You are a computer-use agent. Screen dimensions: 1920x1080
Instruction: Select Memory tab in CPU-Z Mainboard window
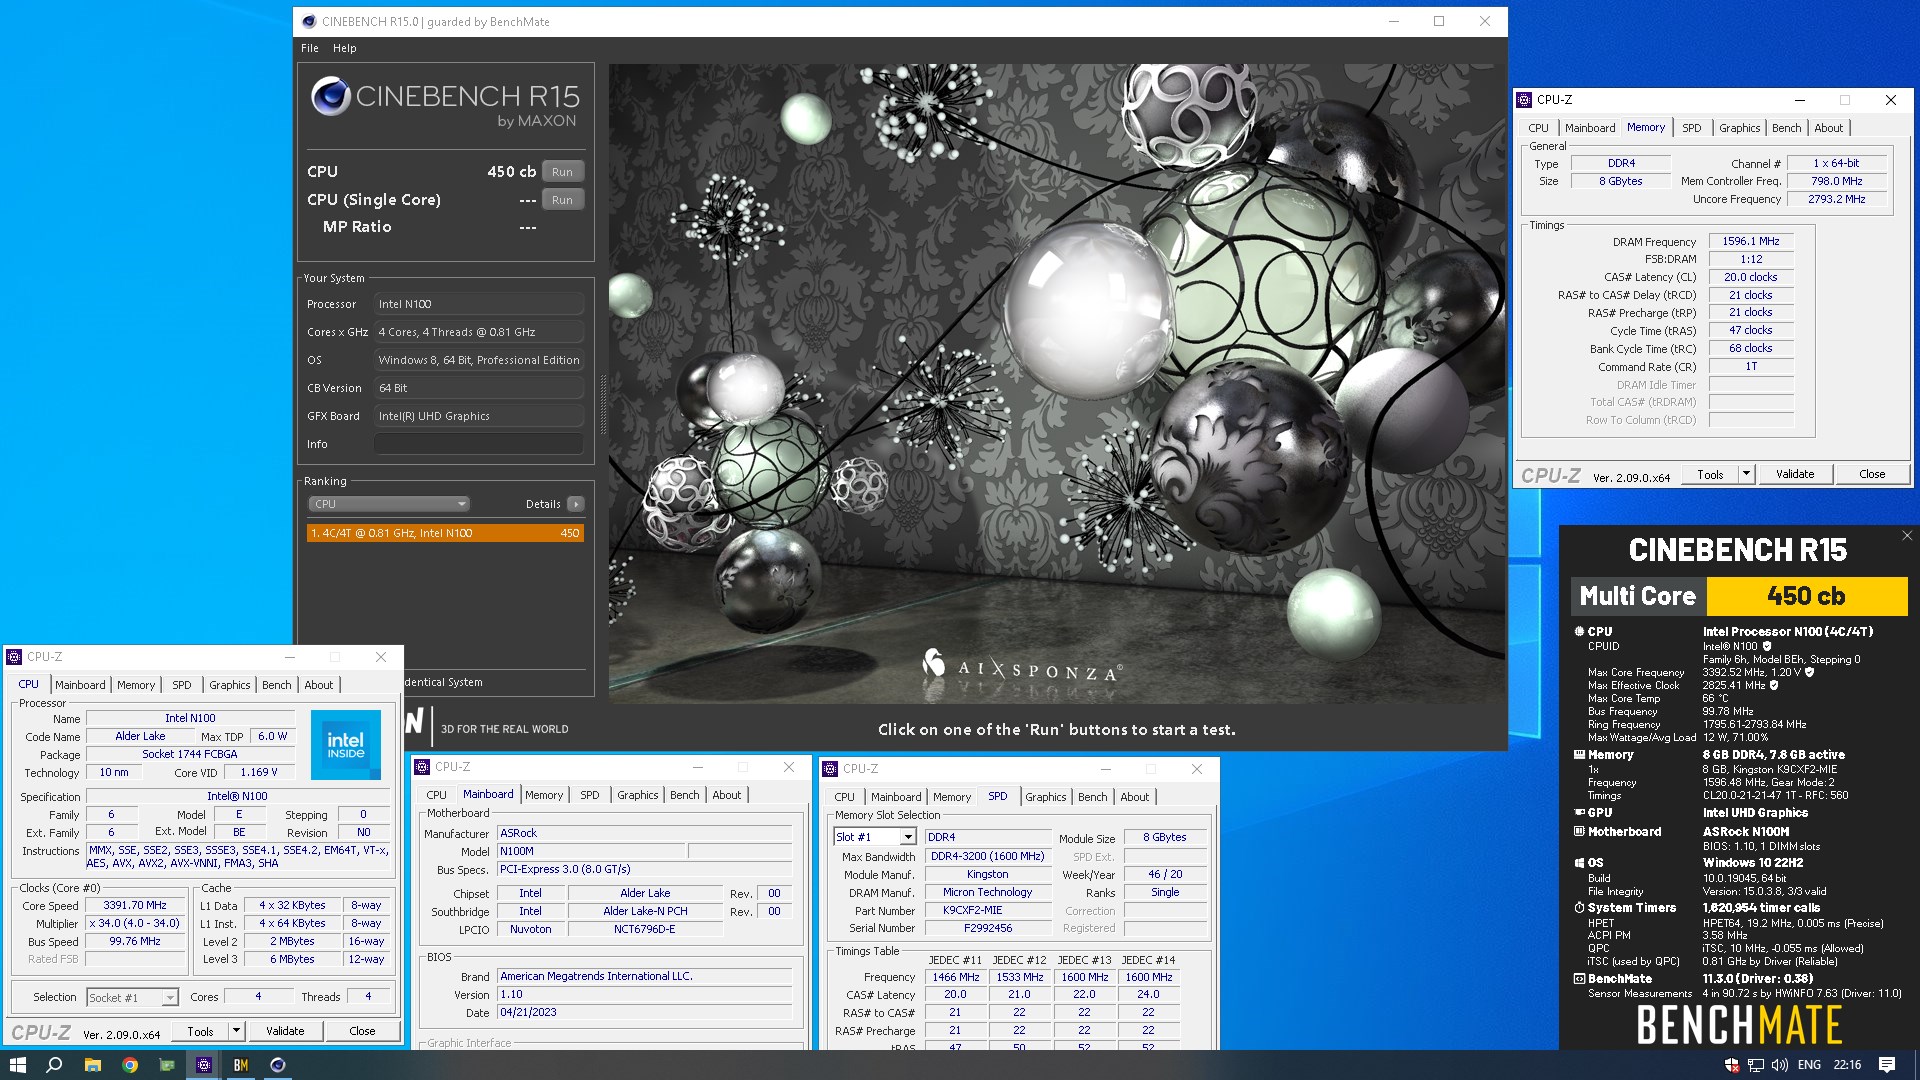[544, 795]
